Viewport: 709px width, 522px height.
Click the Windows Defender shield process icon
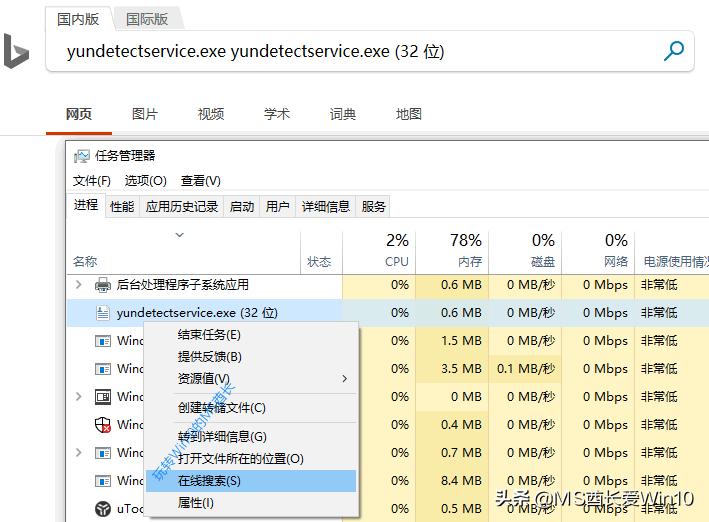point(103,425)
